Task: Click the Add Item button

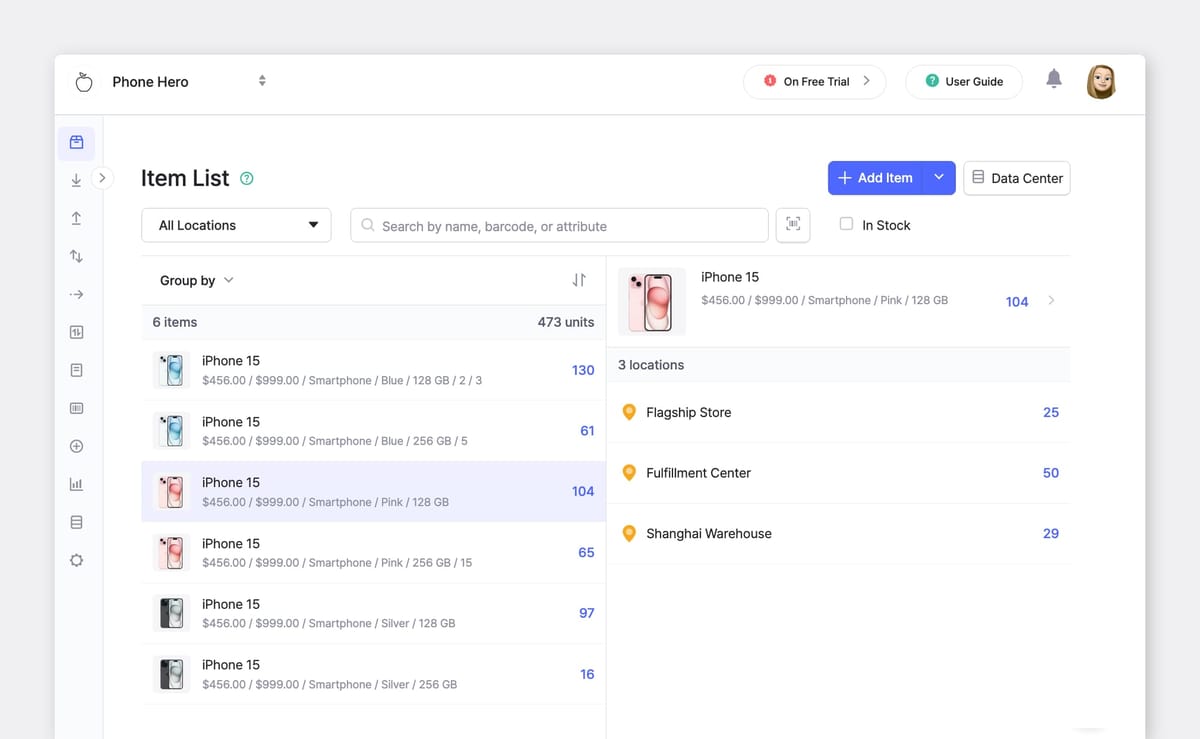Action: pyautogui.click(x=875, y=178)
